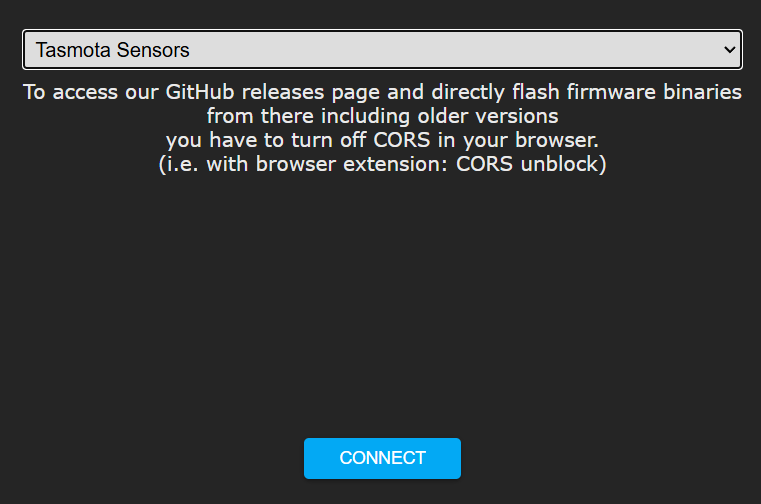Image resolution: width=761 pixels, height=504 pixels.
Task: Click the "releases page" text
Action: click(x=306, y=93)
